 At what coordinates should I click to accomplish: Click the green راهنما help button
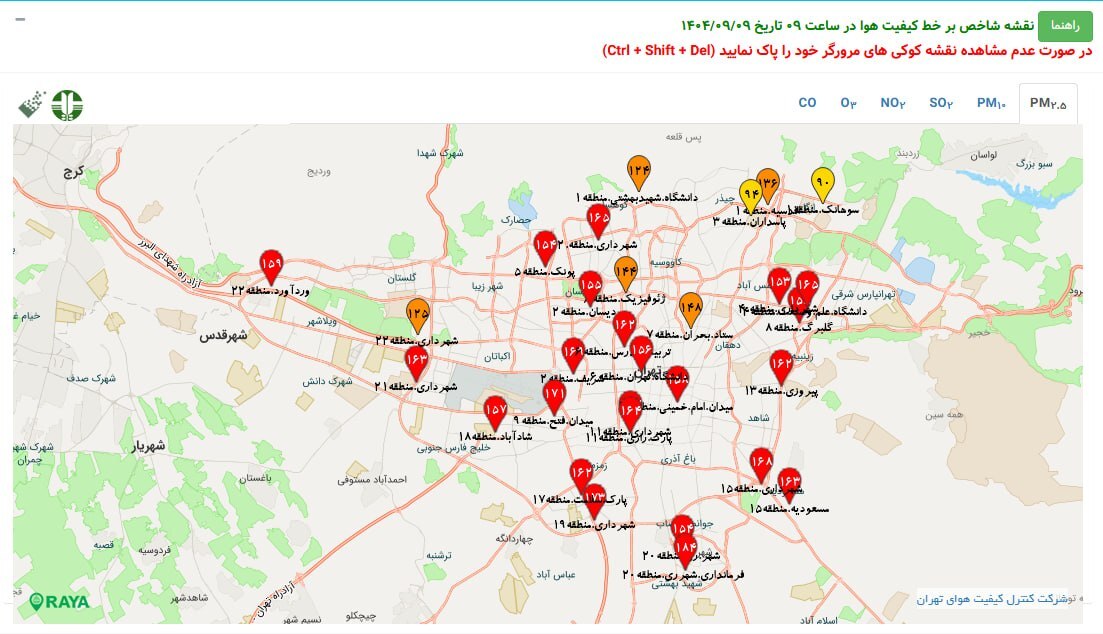click(x=1065, y=25)
